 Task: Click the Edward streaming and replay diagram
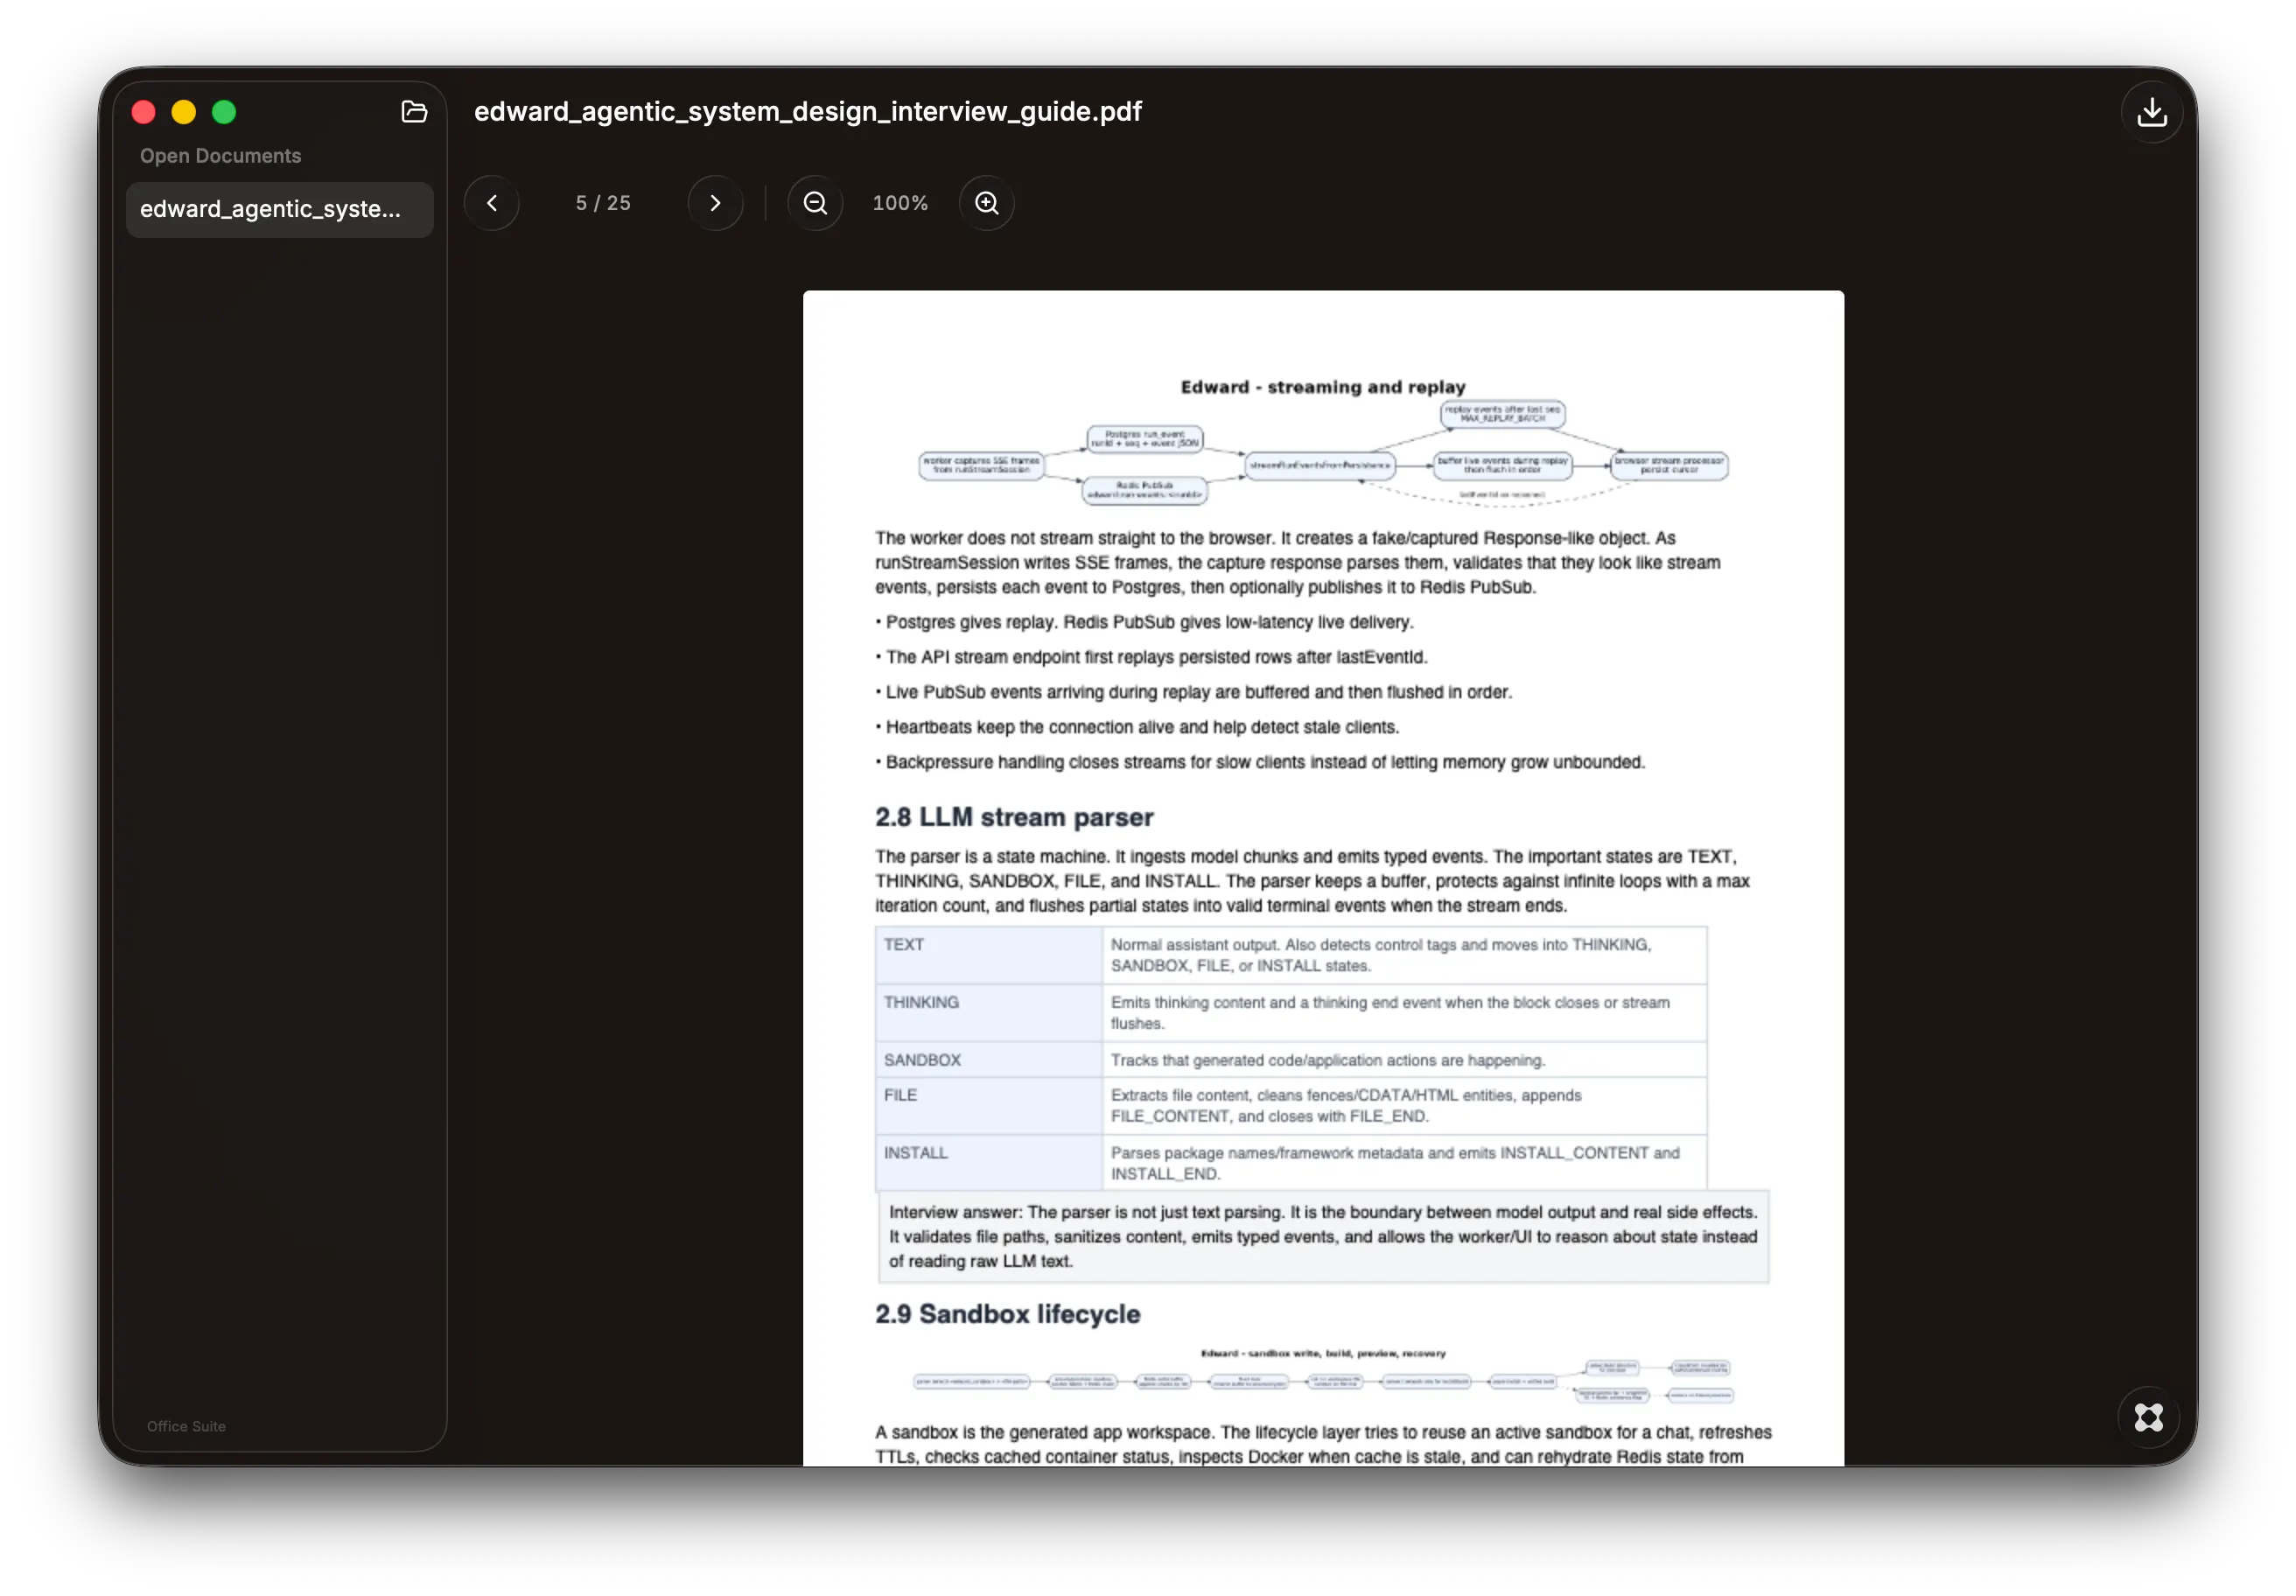(1323, 440)
